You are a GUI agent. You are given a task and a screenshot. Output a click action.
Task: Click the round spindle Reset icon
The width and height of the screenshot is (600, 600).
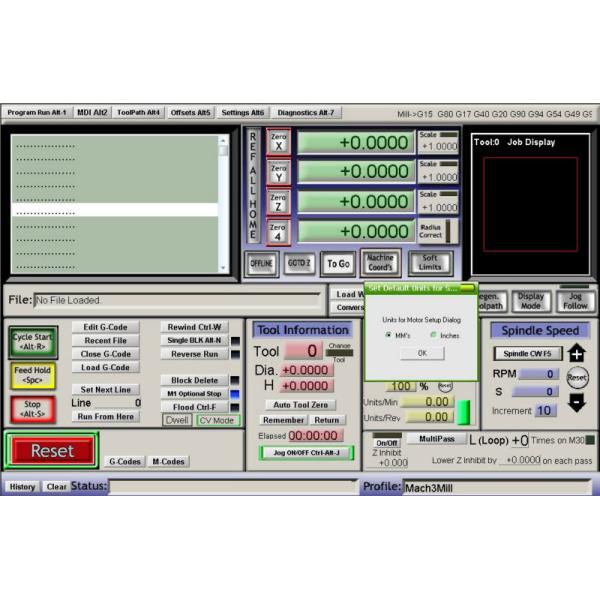(577, 378)
